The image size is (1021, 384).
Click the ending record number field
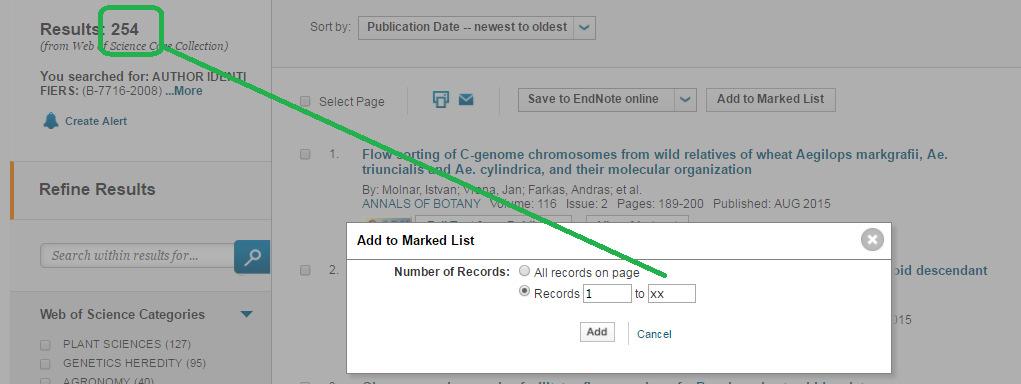[x=672, y=294]
